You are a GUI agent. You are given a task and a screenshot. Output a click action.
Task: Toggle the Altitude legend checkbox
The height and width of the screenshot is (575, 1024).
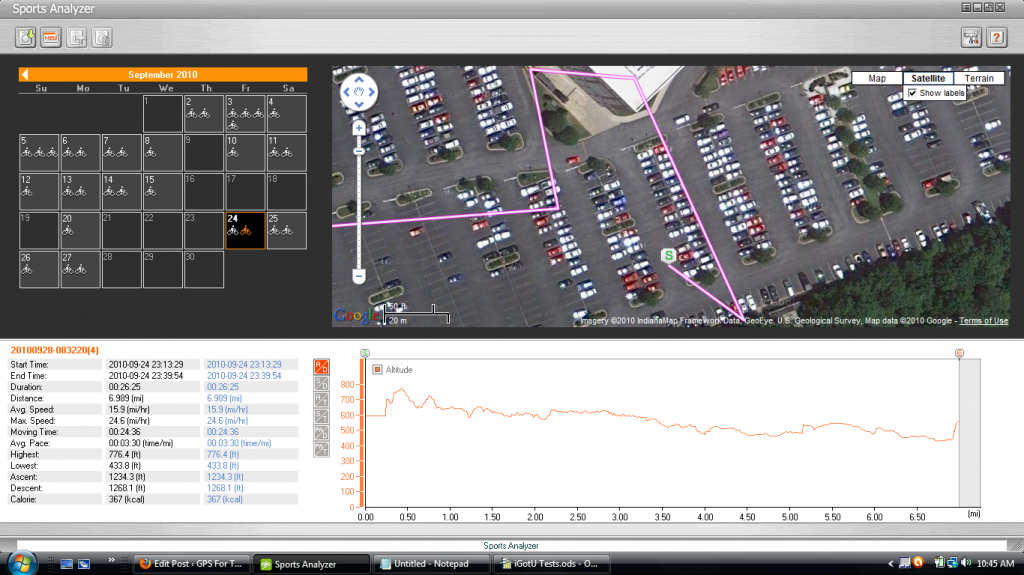[x=377, y=370]
